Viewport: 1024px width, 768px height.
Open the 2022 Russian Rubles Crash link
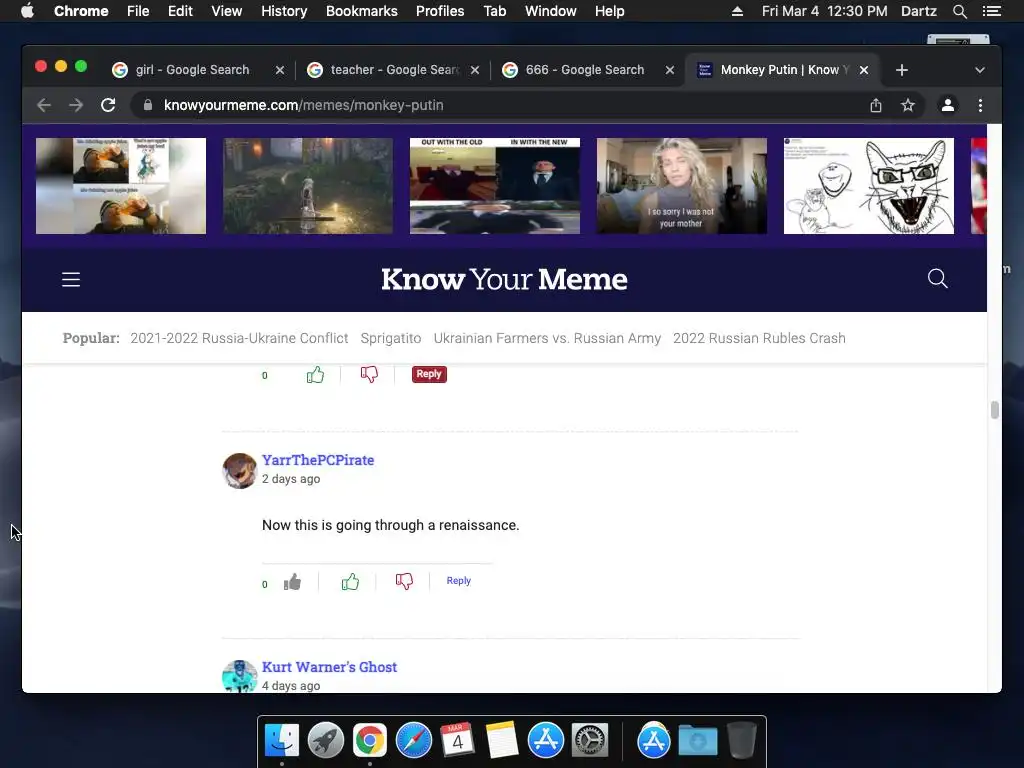pos(760,338)
